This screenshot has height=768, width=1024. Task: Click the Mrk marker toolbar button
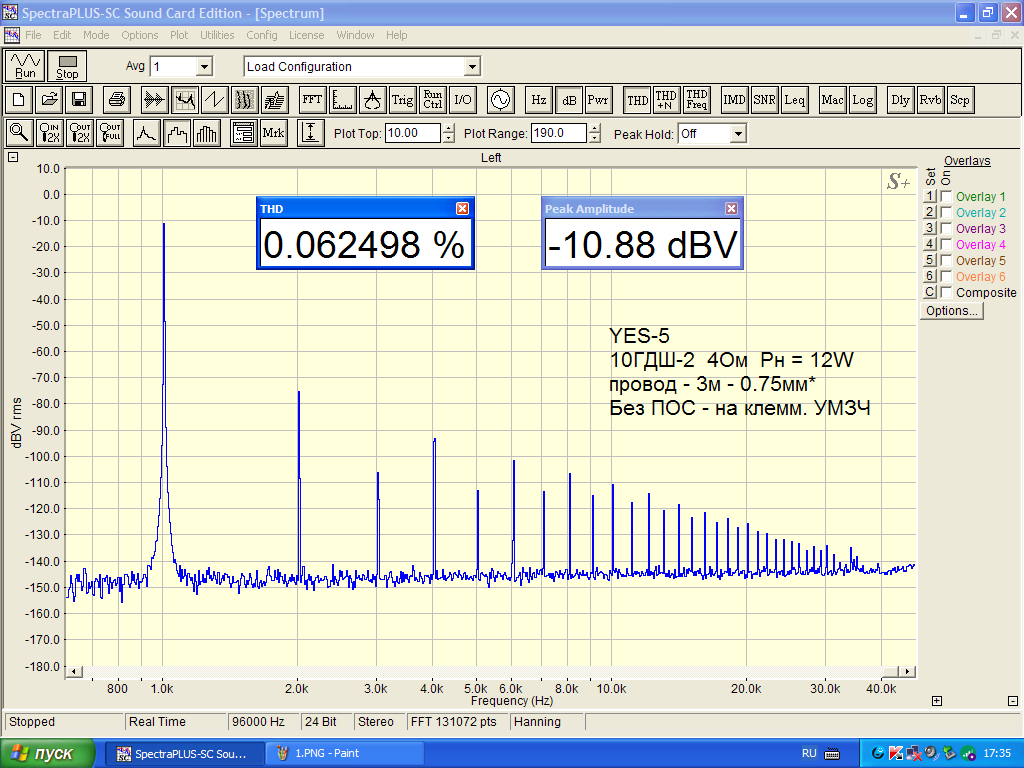point(273,133)
